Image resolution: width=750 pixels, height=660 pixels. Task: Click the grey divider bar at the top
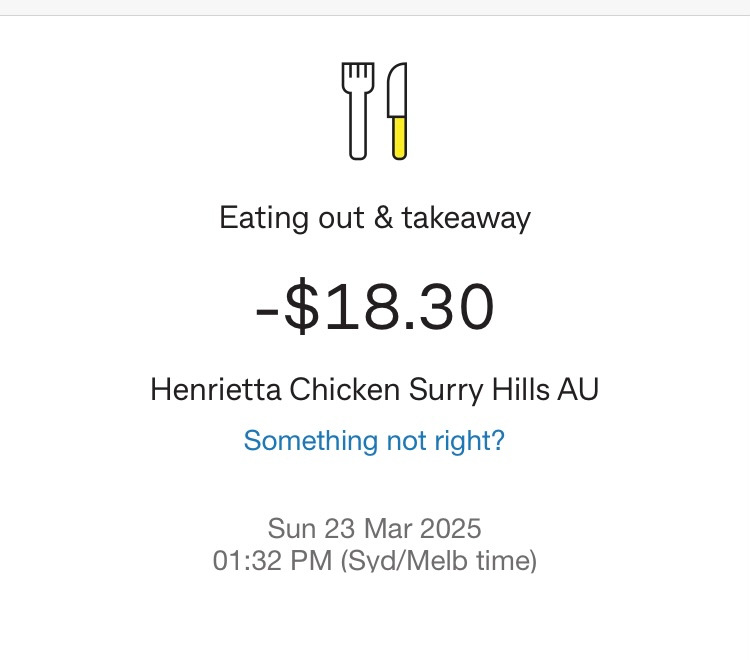click(x=375, y=7)
